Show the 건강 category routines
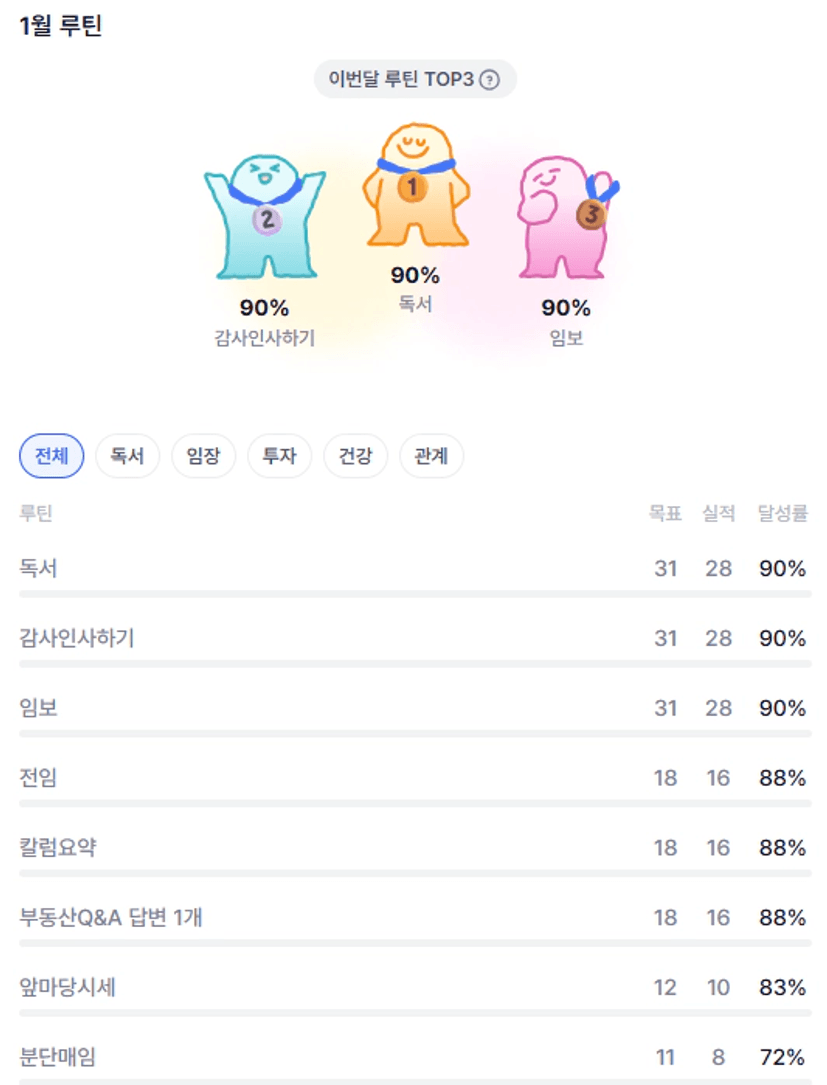The image size is (827, 1085). (355, 457)
